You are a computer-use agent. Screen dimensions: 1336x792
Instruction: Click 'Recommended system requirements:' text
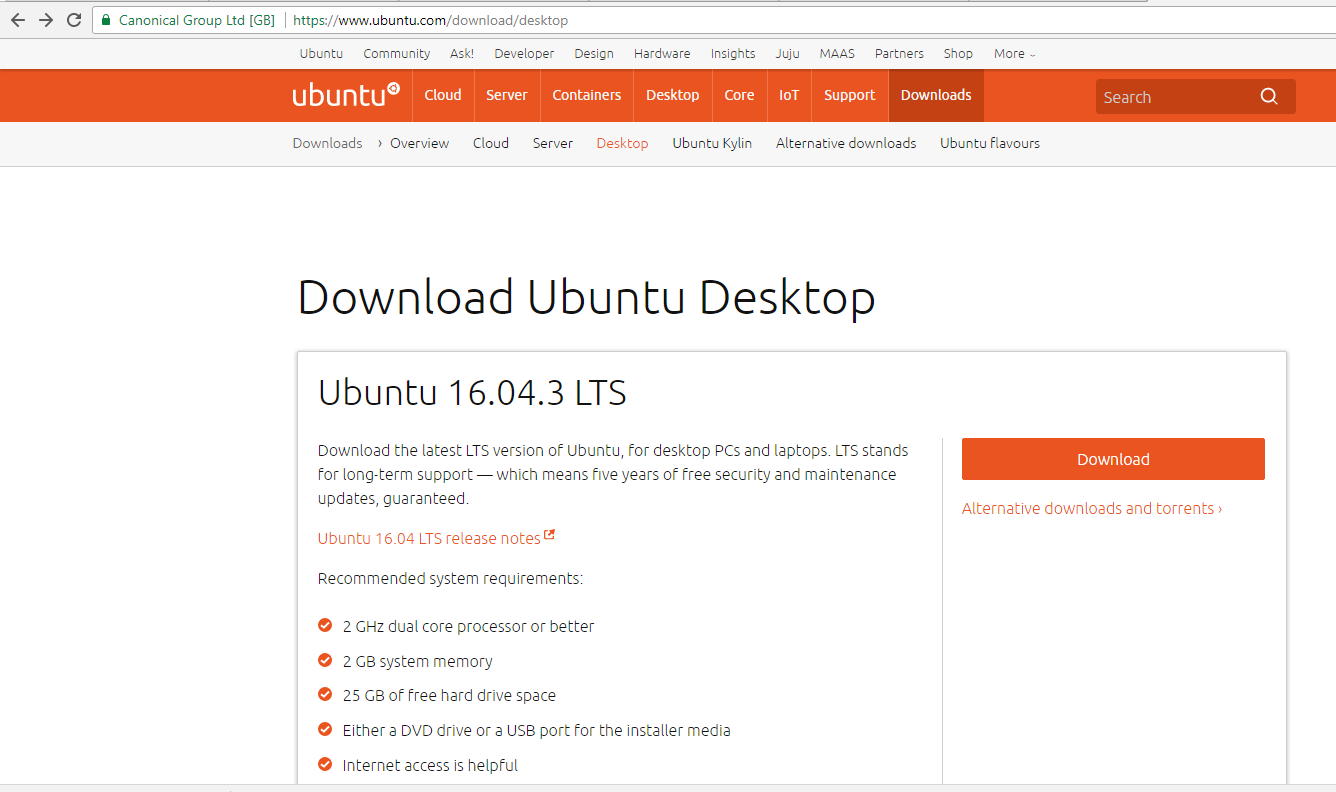click(x=450, y=578)
